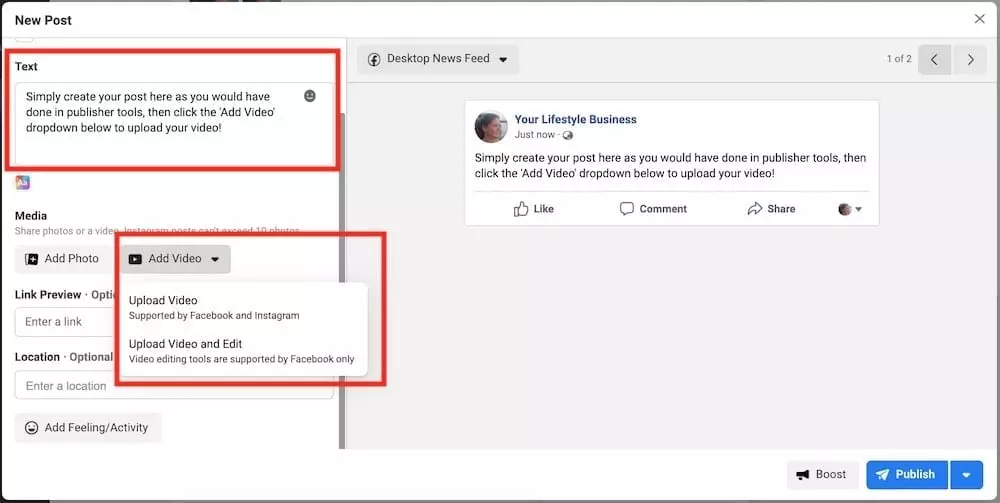Click inside the post Text area
Image resolution: width=1000 pixels, height=503 pixels.
tap(173, 123)
